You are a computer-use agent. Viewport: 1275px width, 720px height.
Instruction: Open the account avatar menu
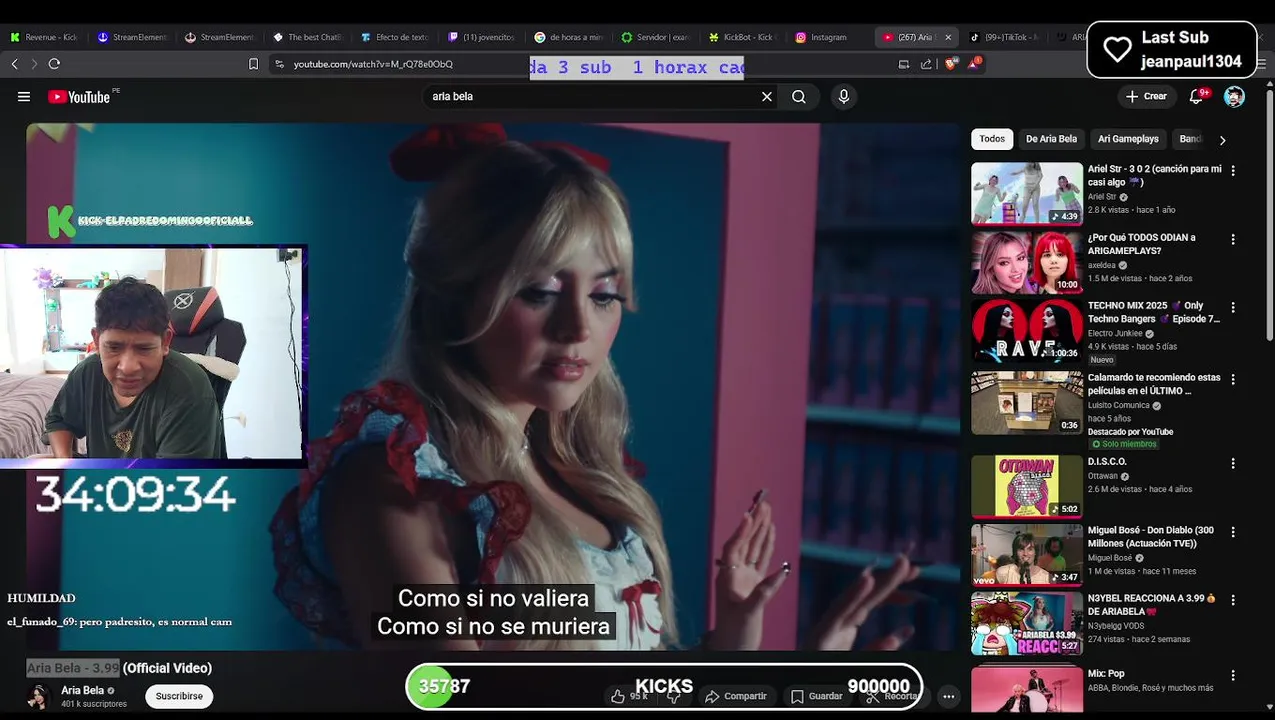[x=1234, y=97]
